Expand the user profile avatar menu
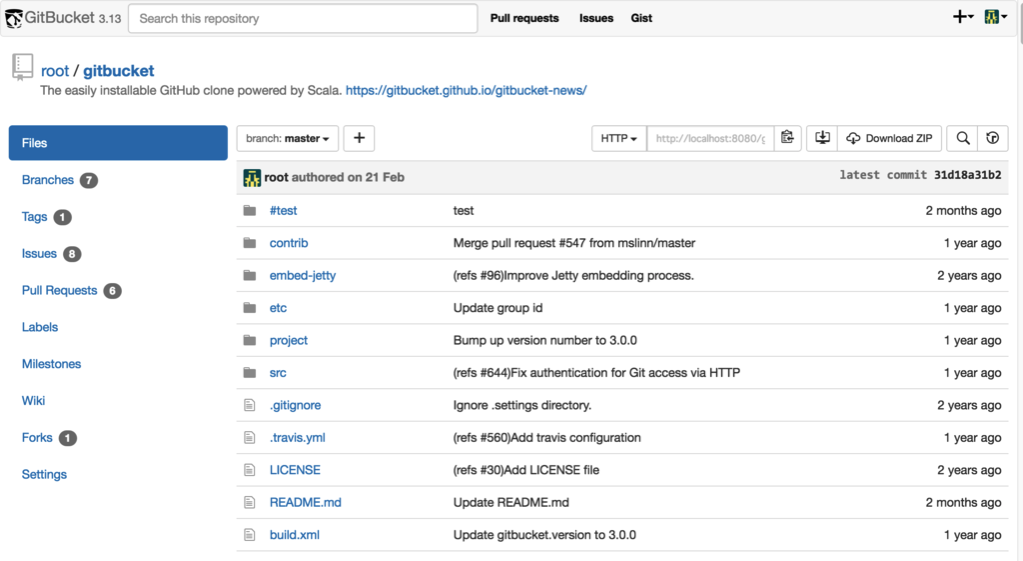The height and width of the screenshot is (561, 1023). pyautogui.click(x=994, y=17)
